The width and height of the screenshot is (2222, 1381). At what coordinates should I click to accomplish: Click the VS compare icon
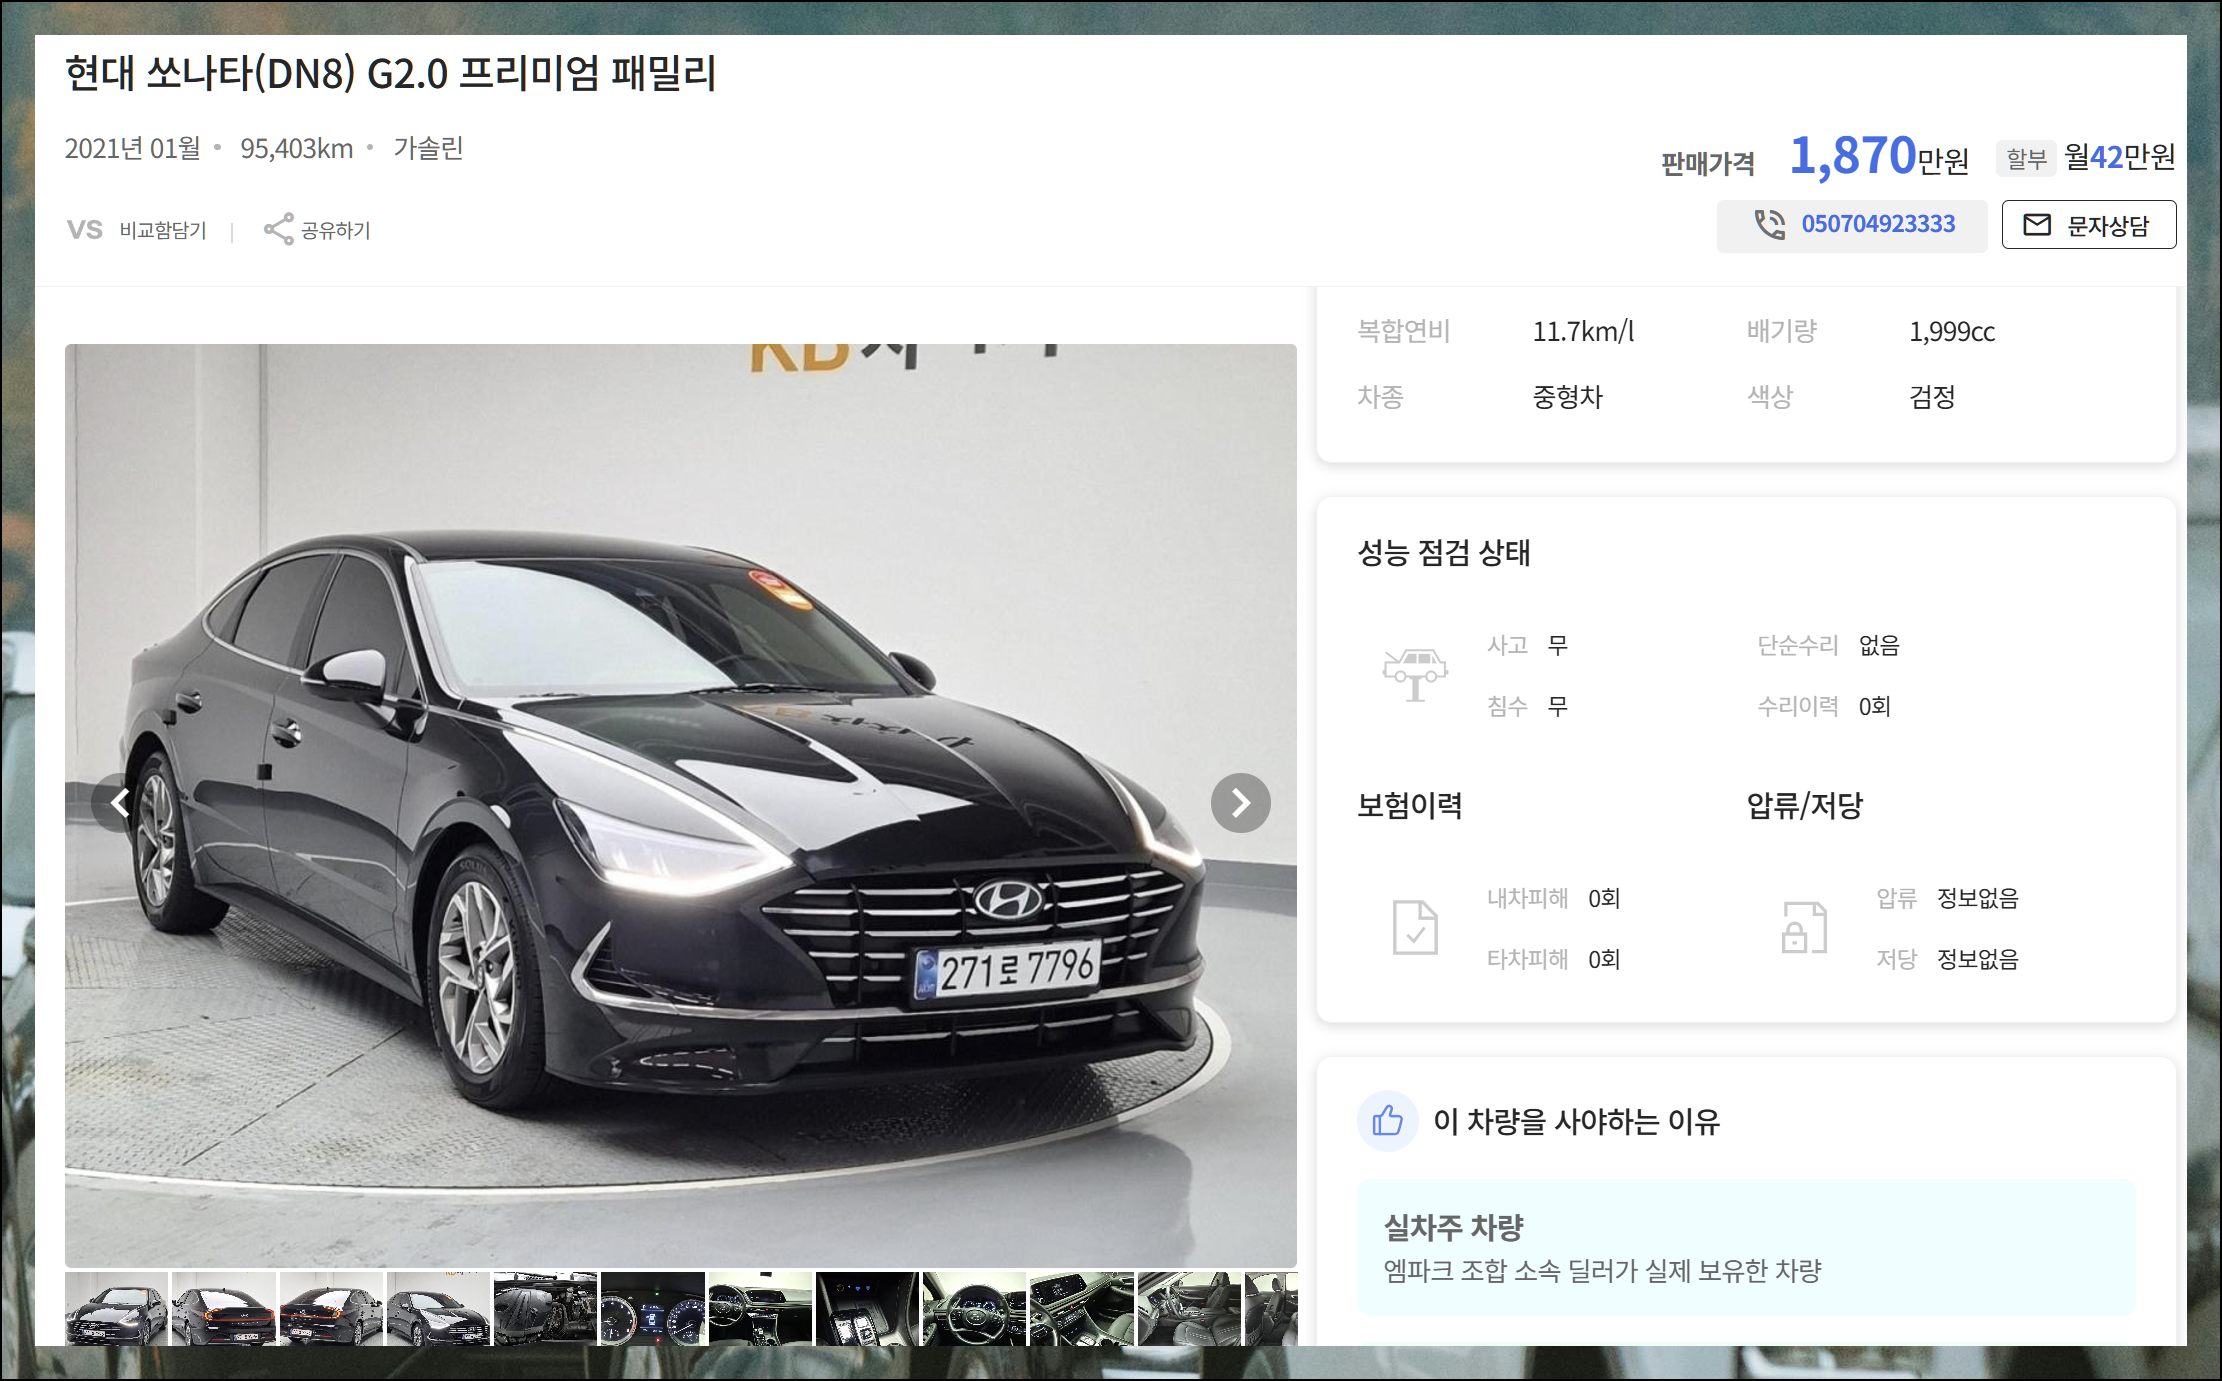pos(85,230)
